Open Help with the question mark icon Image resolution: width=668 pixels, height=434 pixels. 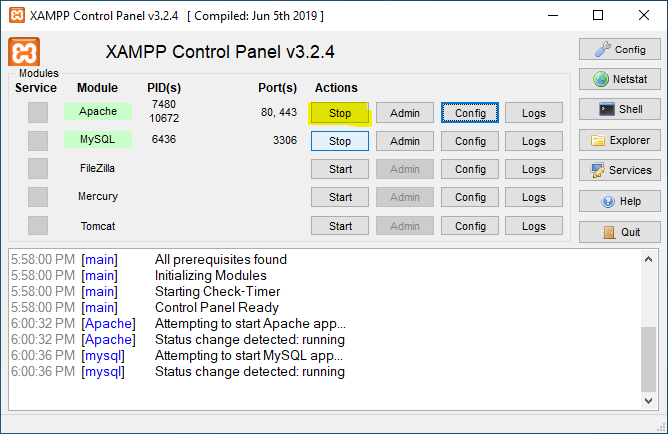pos(619,201)
